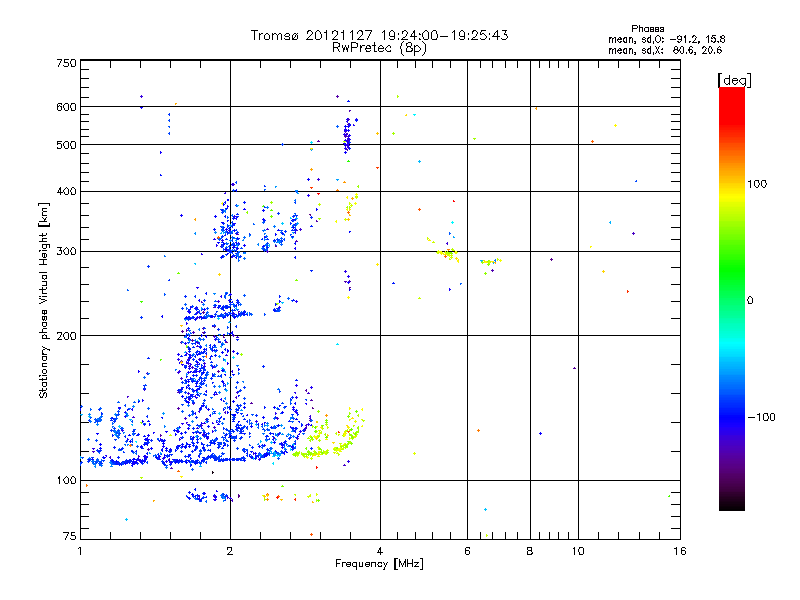The image size is (800, 600).
Task: Click the blue vertical cluster near 3.5 MHz, 500 km
Action: tap(347, 135)
